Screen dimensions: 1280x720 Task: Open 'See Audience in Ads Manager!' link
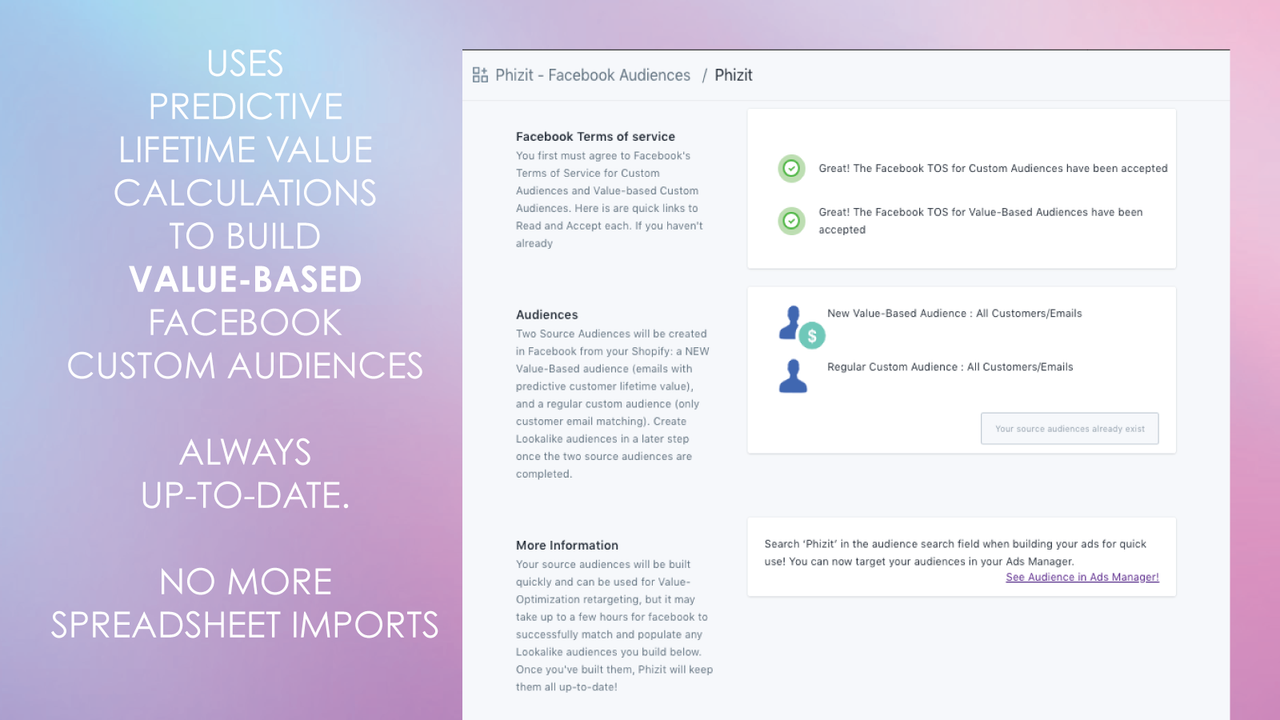1082,577
